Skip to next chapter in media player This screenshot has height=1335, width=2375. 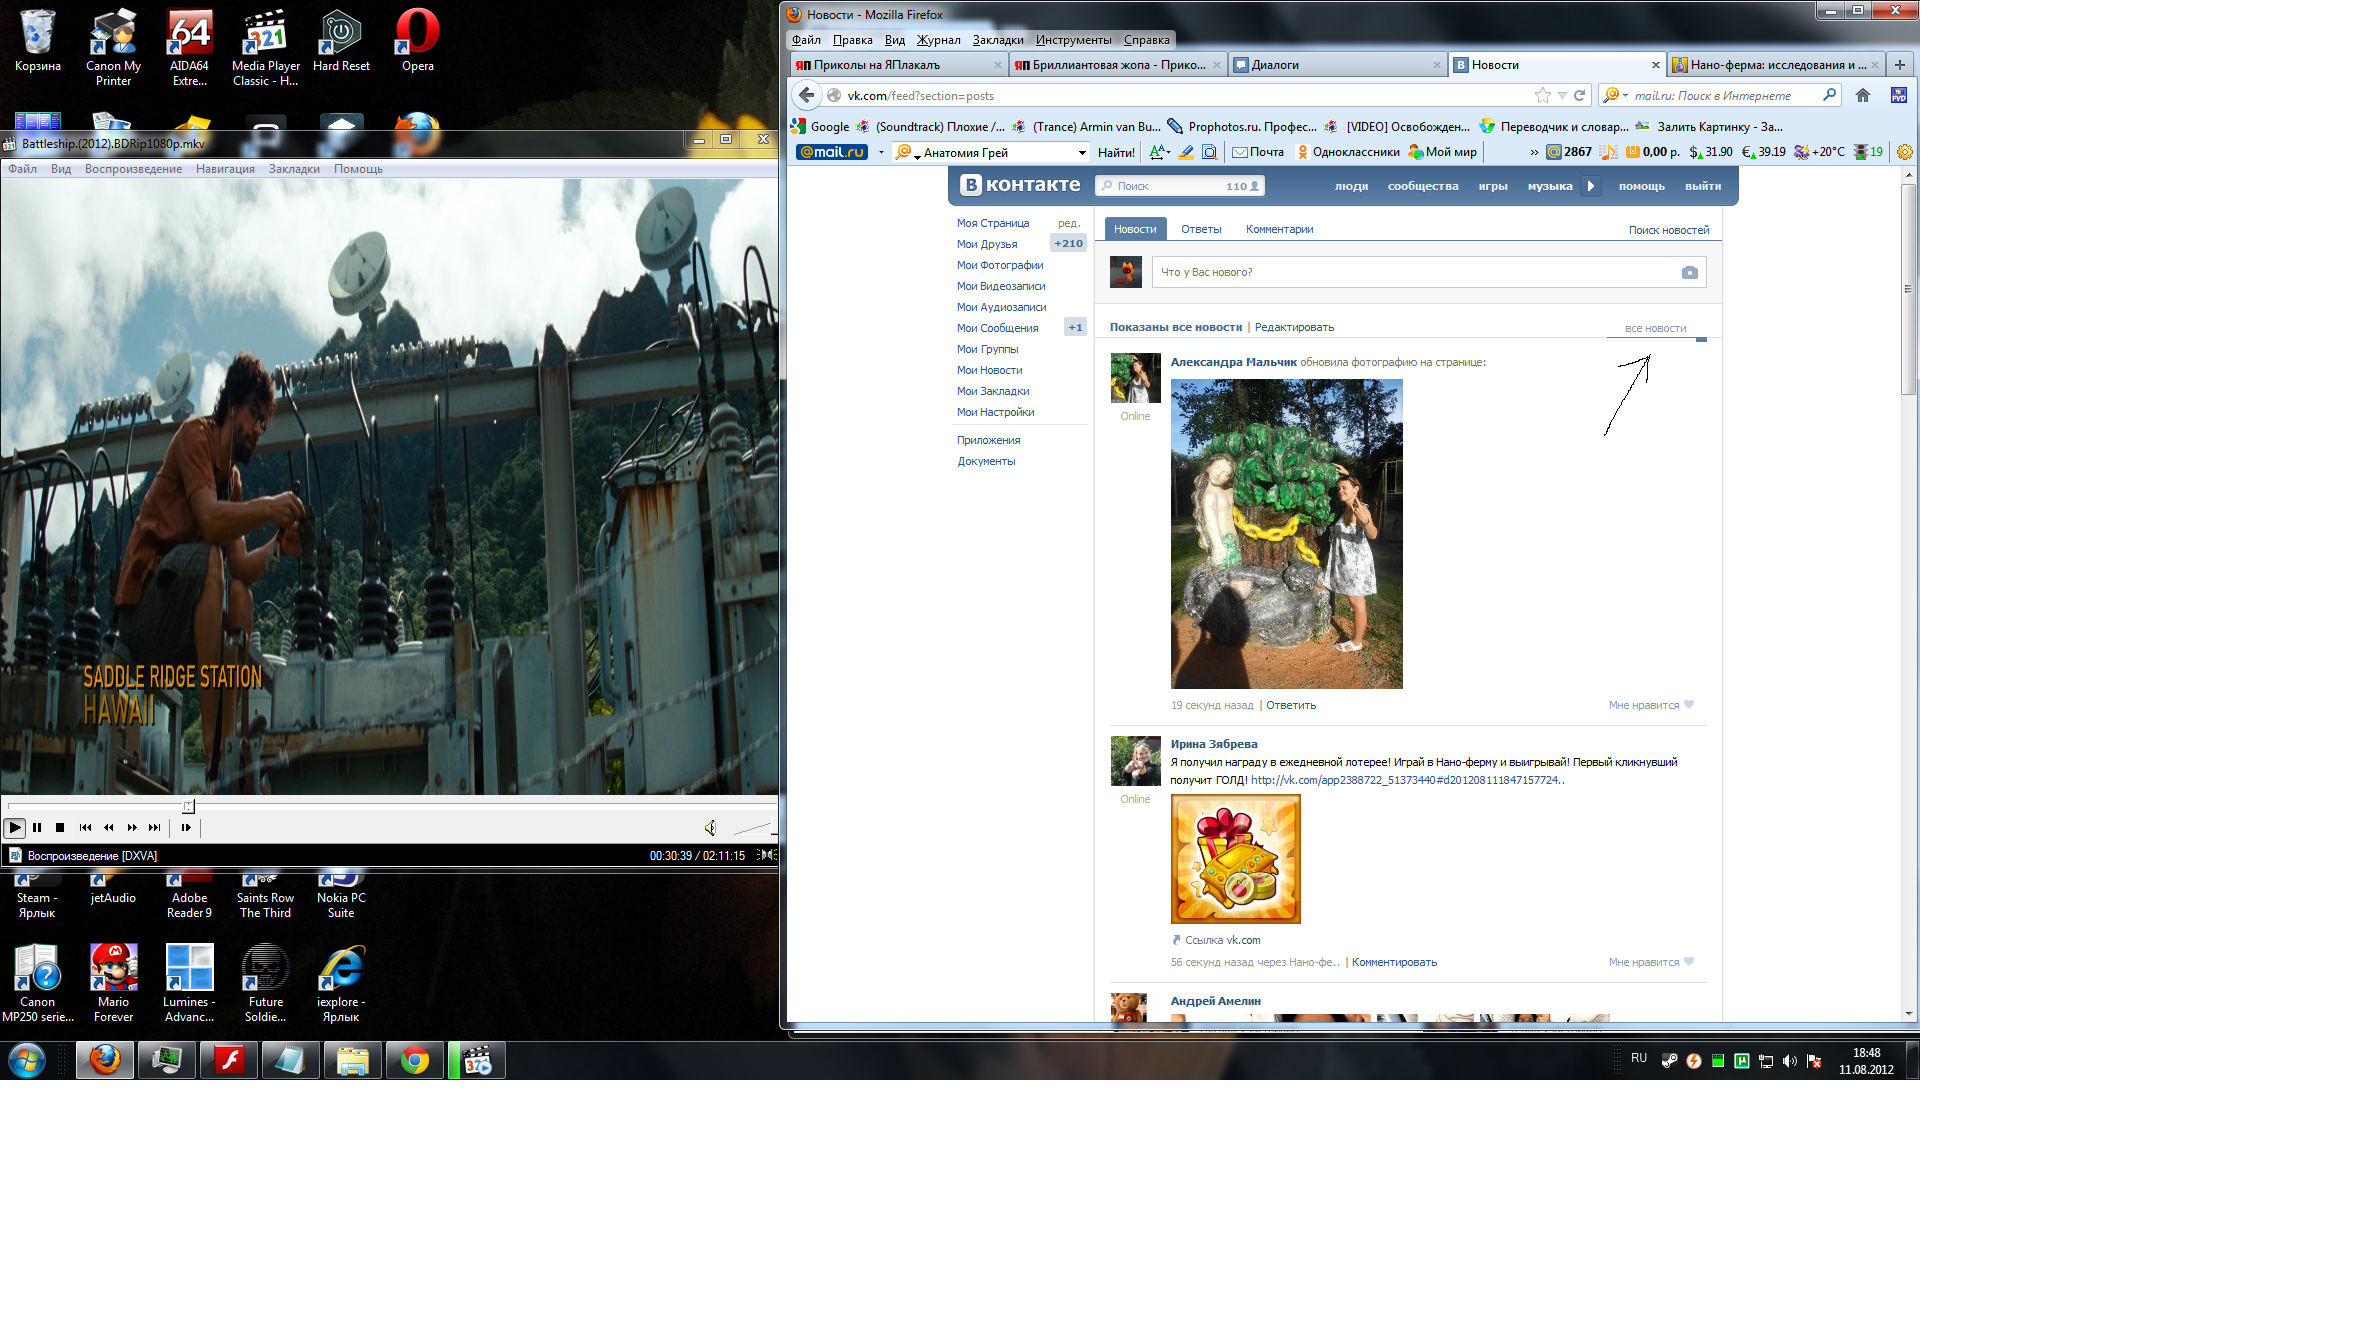(x=155, y=827)
